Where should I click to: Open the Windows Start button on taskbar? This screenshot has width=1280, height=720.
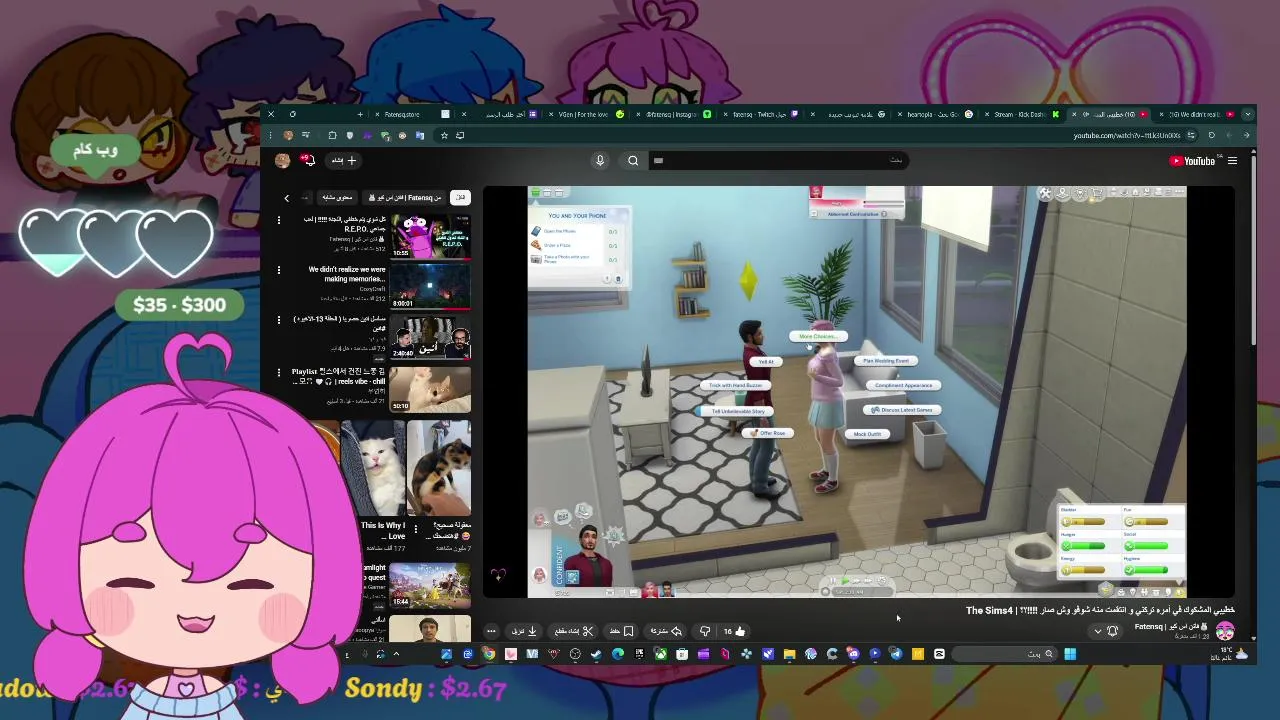coord(1070,654)
